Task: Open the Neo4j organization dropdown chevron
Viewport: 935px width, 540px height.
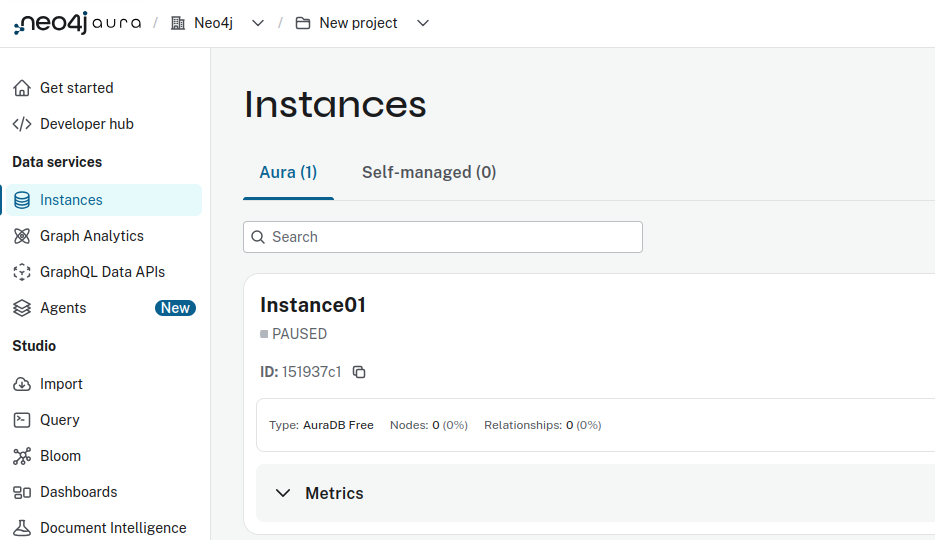Action: point(258,23)
